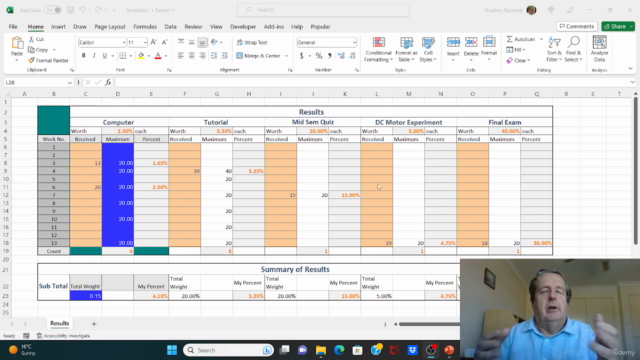Apply Underline formatting

pyautogui.click(x=104, y=56)
